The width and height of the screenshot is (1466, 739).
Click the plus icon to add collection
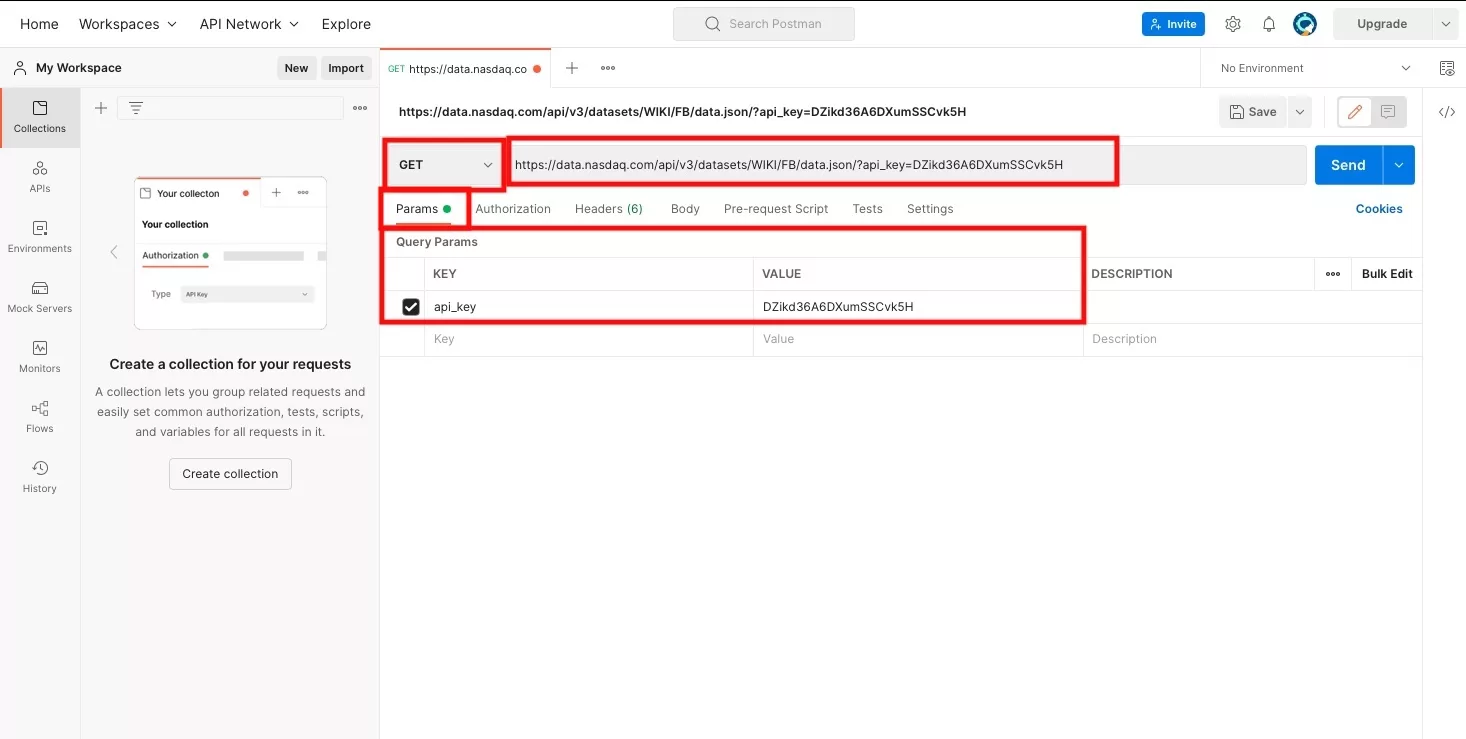pyautogui.click(x=101, y=108)
